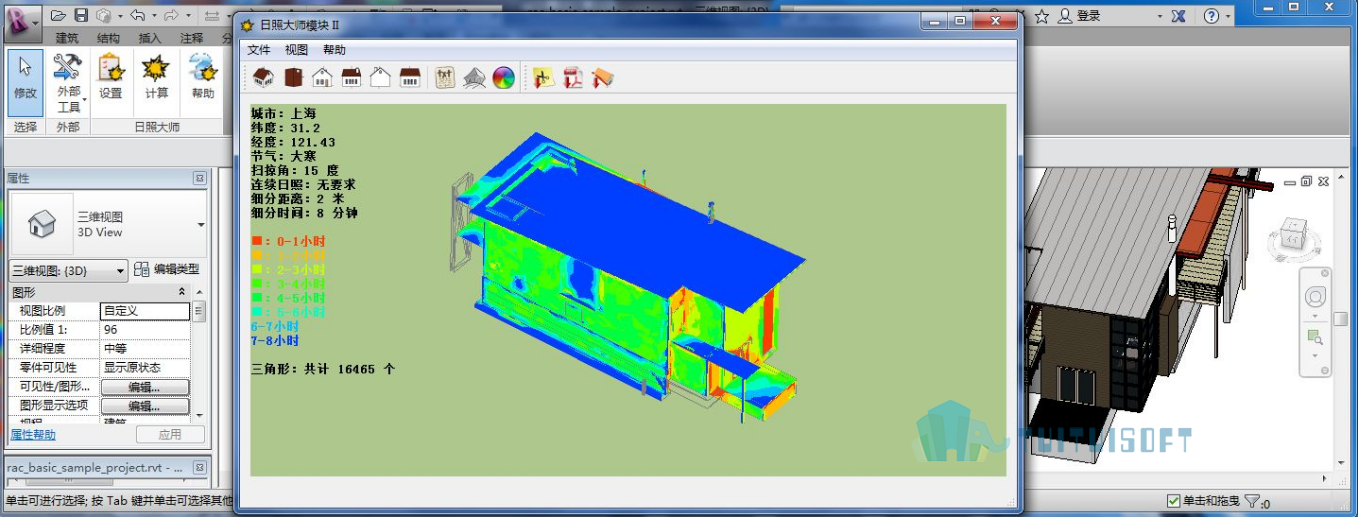Open the 帮助 menu in module window
Image resolution: width=1358 pixels, height=517 pixels.
click(x=335, y=49)
